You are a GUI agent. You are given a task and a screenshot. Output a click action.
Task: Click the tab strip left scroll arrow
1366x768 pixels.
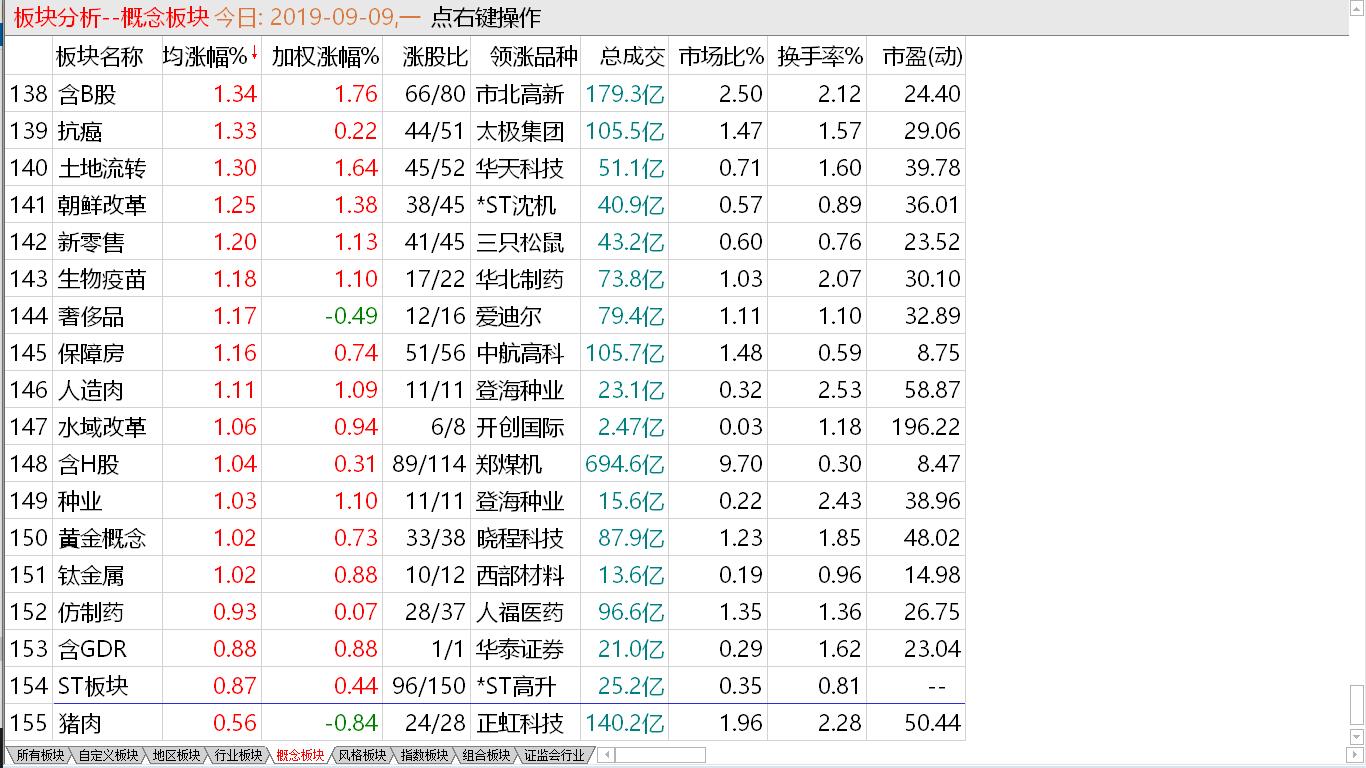(x=607, y=755)
